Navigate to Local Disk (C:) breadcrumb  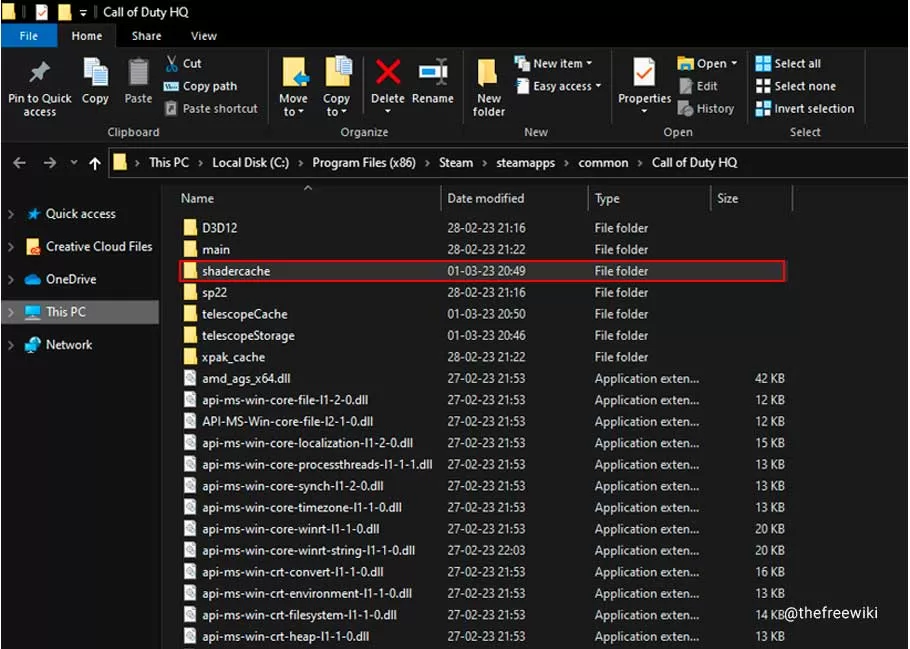pos(250,163)
